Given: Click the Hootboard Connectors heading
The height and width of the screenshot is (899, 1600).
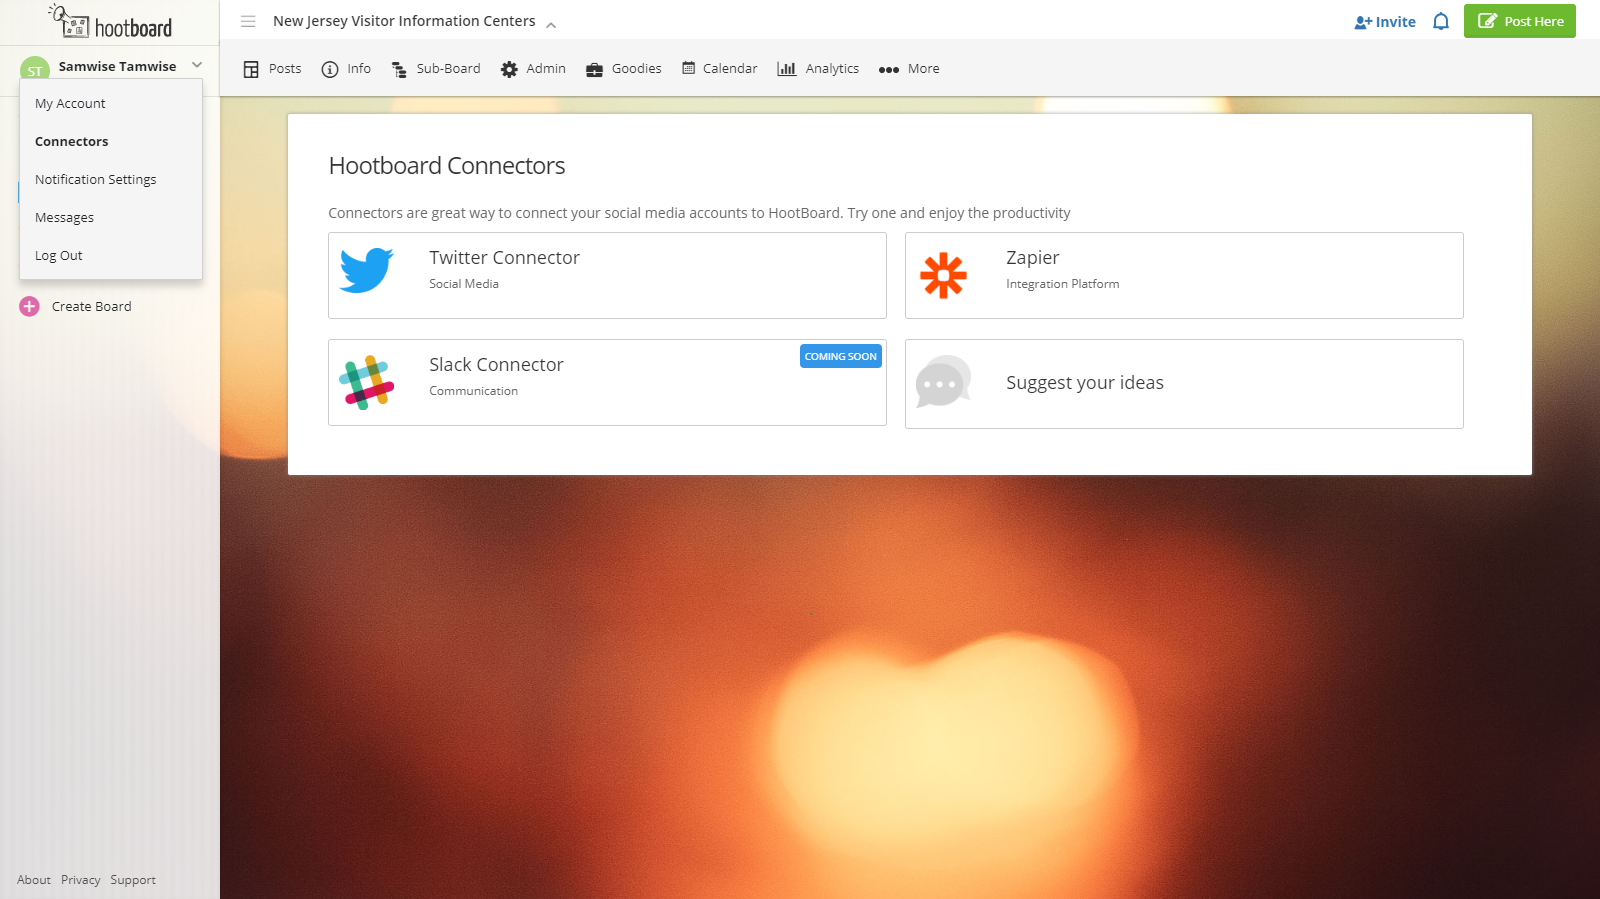Looking at the screenshot, I should [x=447, y=166].
